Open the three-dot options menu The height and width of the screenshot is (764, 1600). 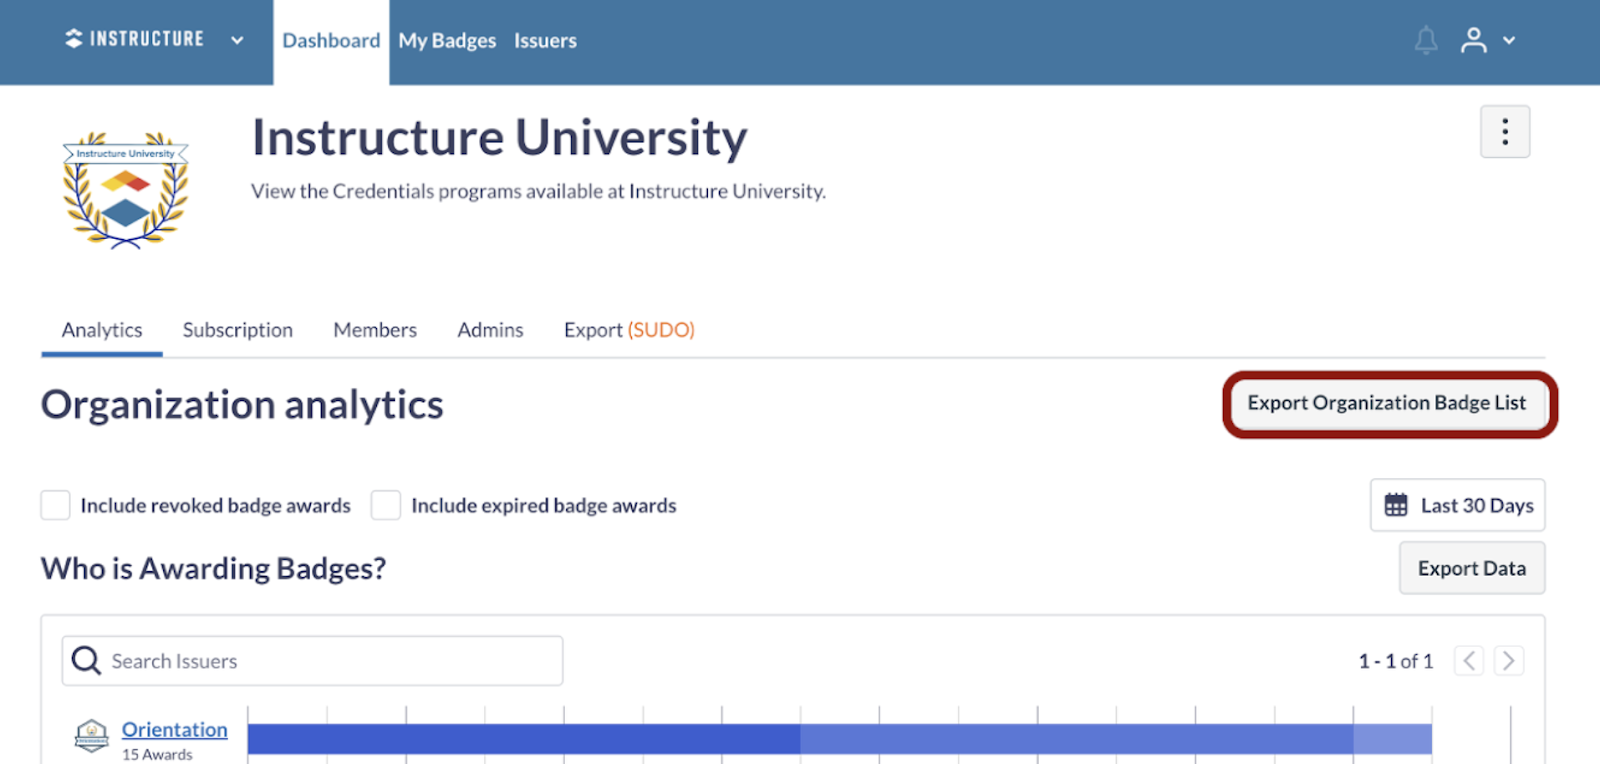point(1505,132)
